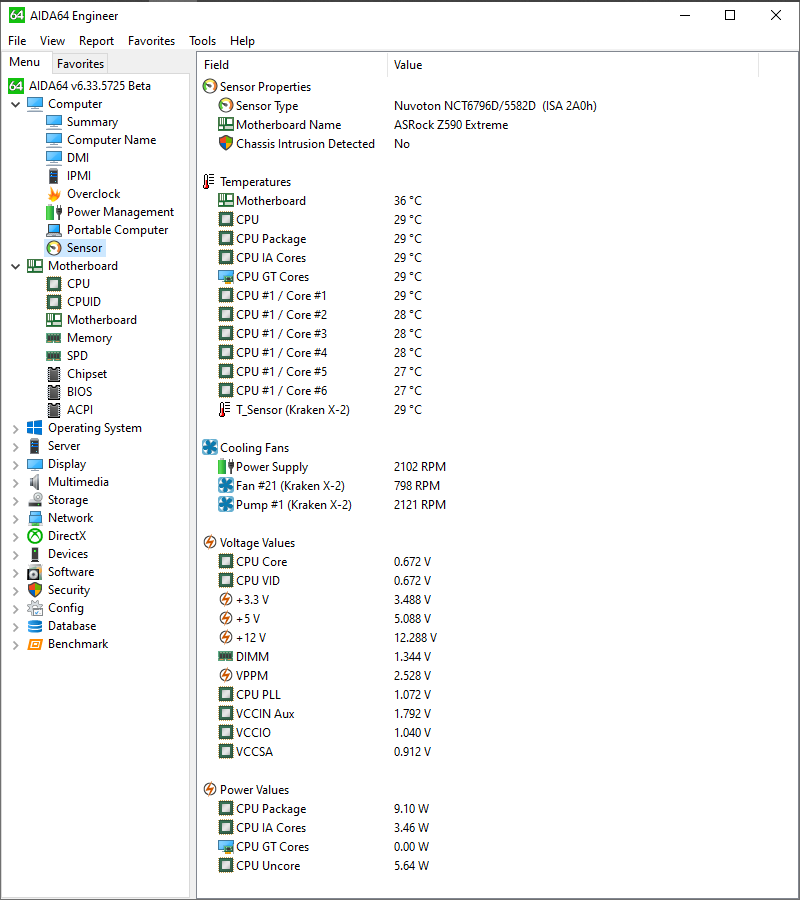
Task: Select the VCCIN Aux voltage row
Action: 497,713
